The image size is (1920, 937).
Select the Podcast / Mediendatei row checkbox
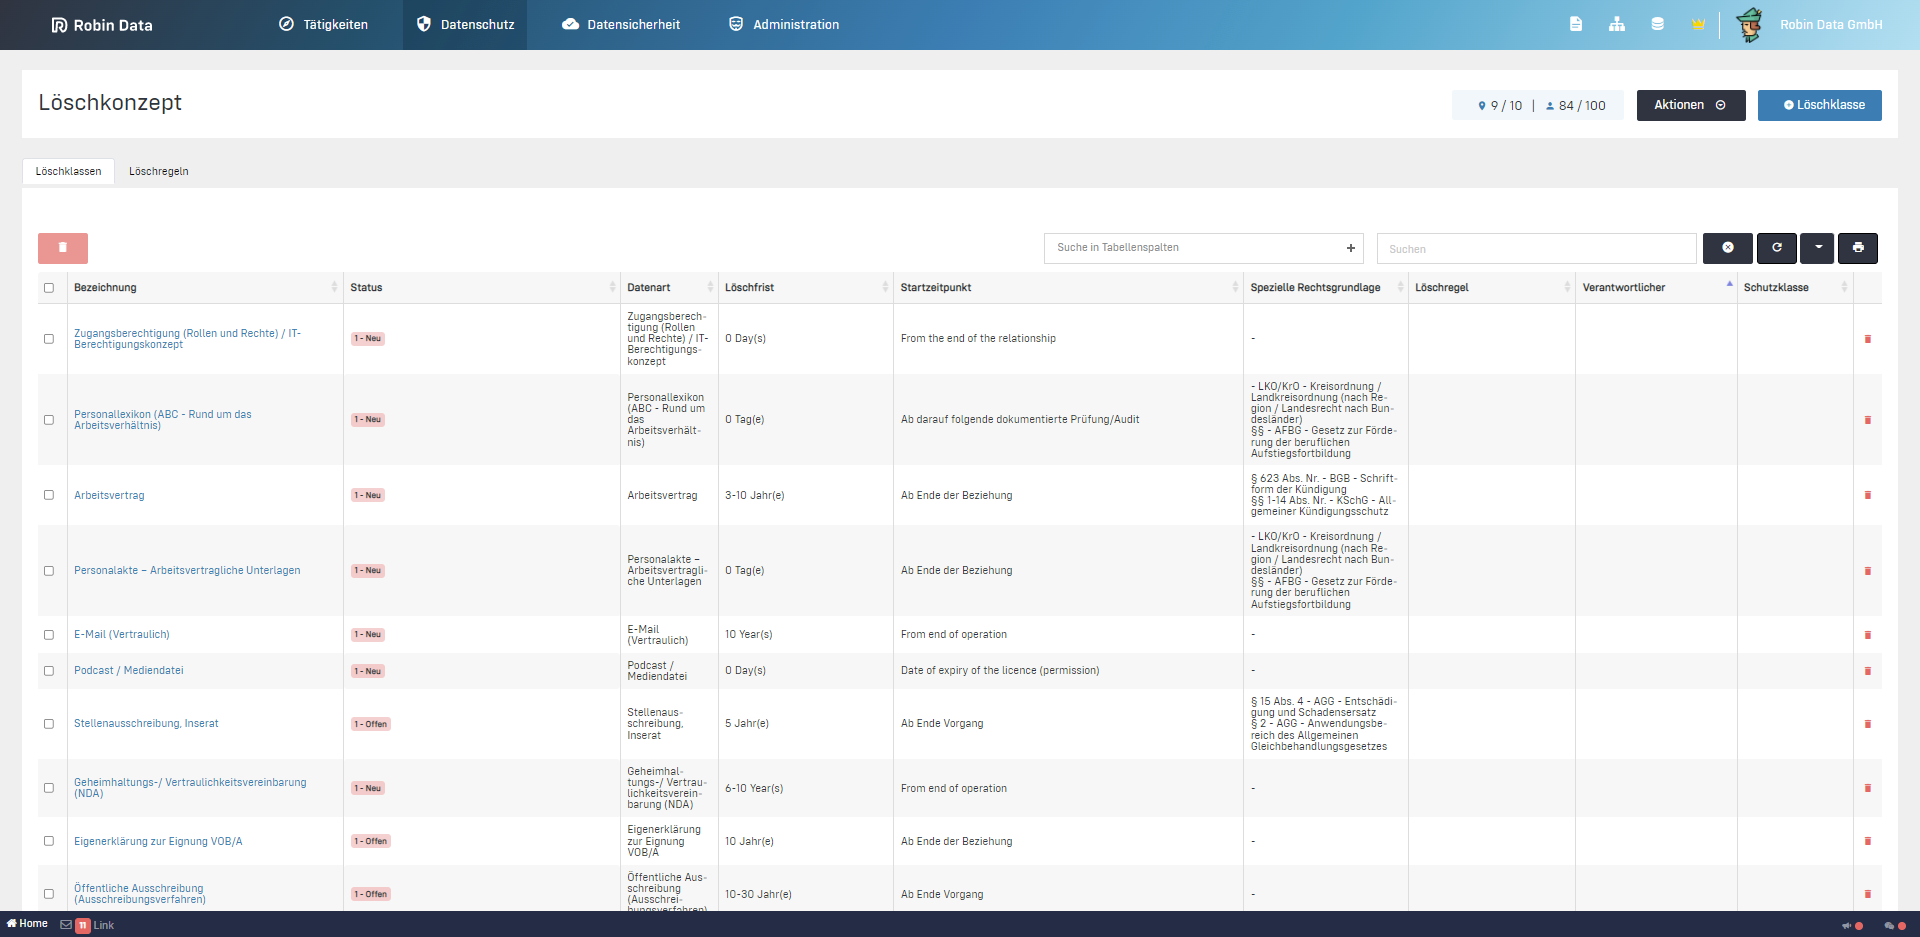[49, 671]
